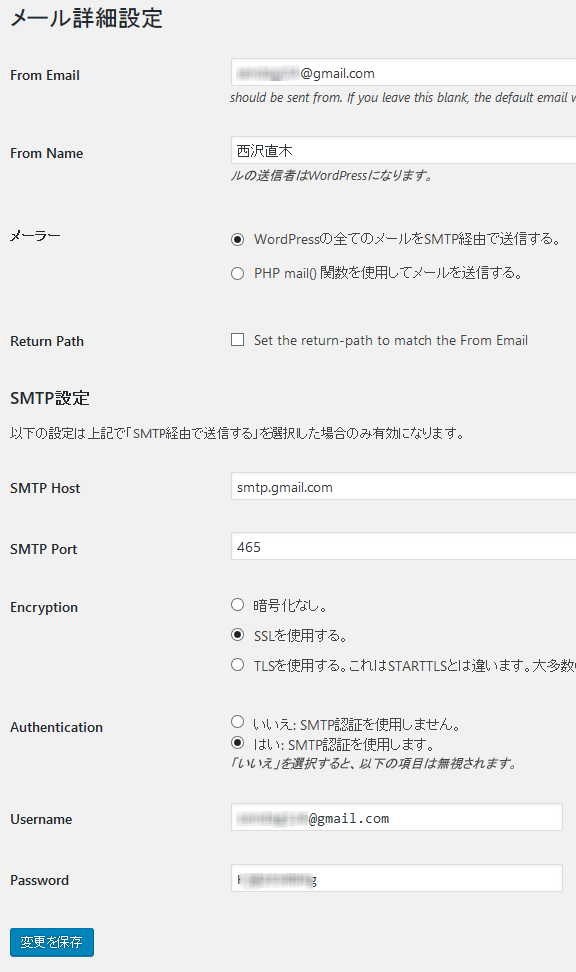Enable Set the return-path checkbox
Screen dimensions: 576x972
click(x=237, y=340)
